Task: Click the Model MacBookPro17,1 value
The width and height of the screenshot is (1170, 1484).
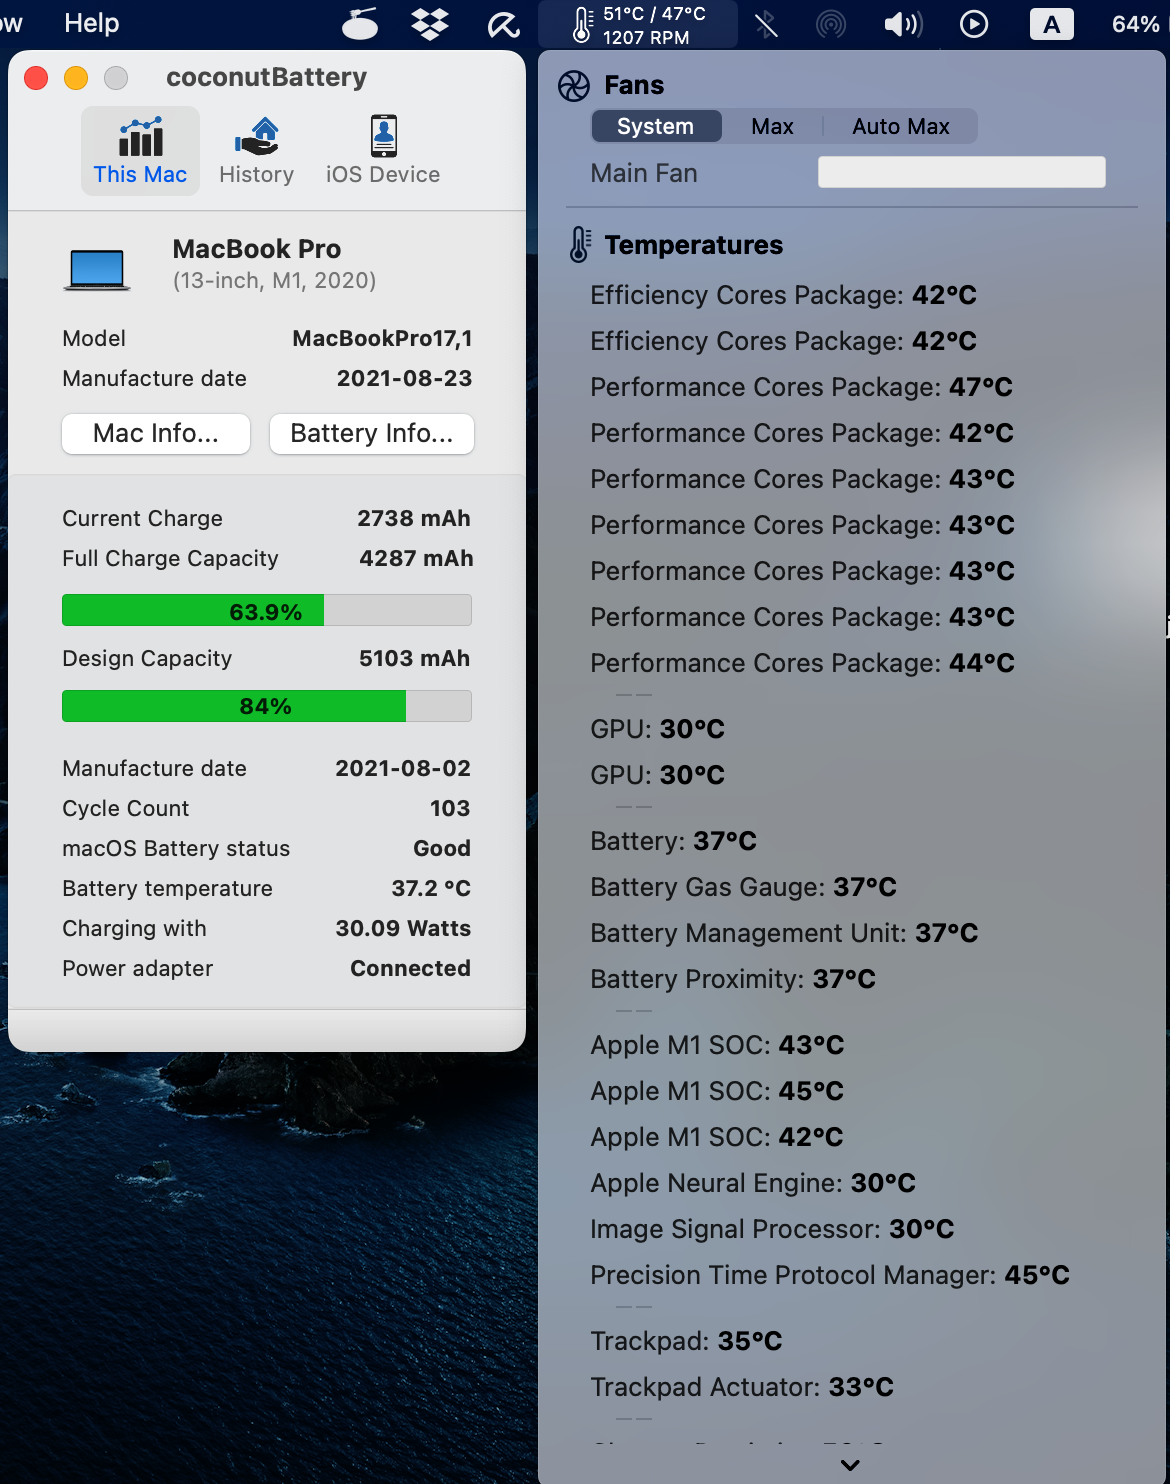Action: click(x=382, y=338)
